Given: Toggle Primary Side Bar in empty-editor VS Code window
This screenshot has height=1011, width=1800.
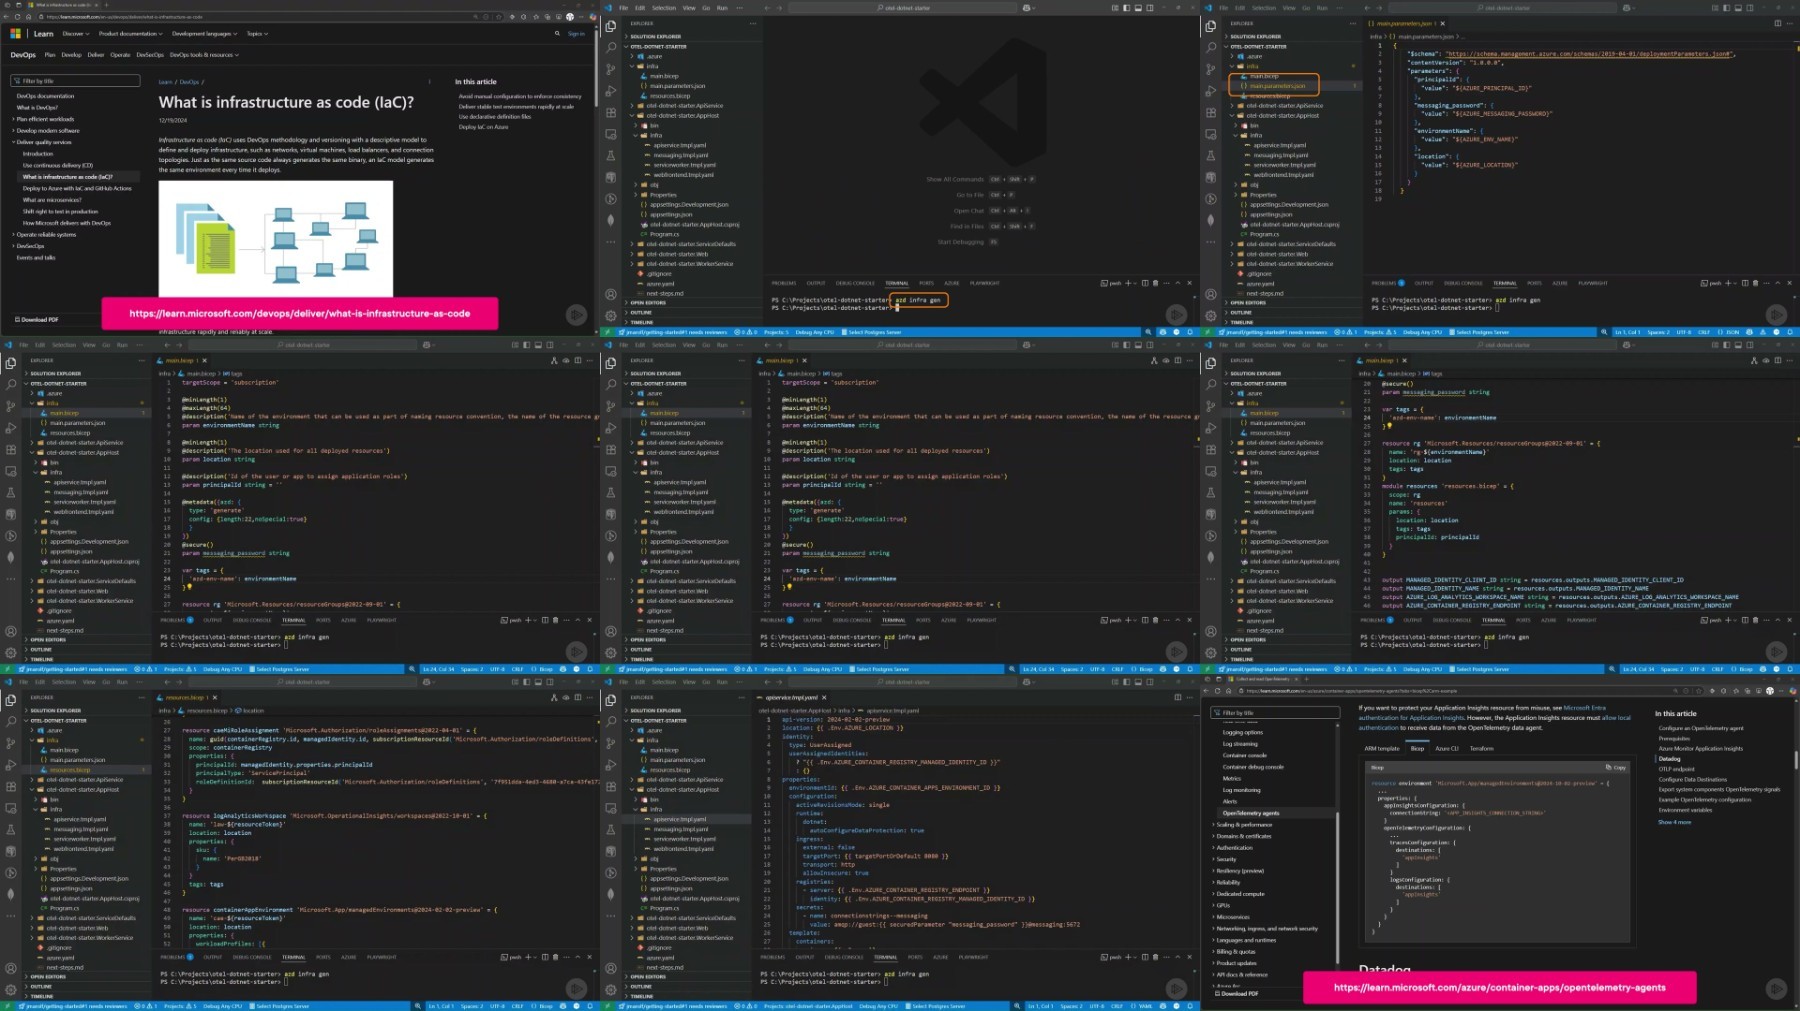Looking at the screenshot, I should tap(1126, 8).
